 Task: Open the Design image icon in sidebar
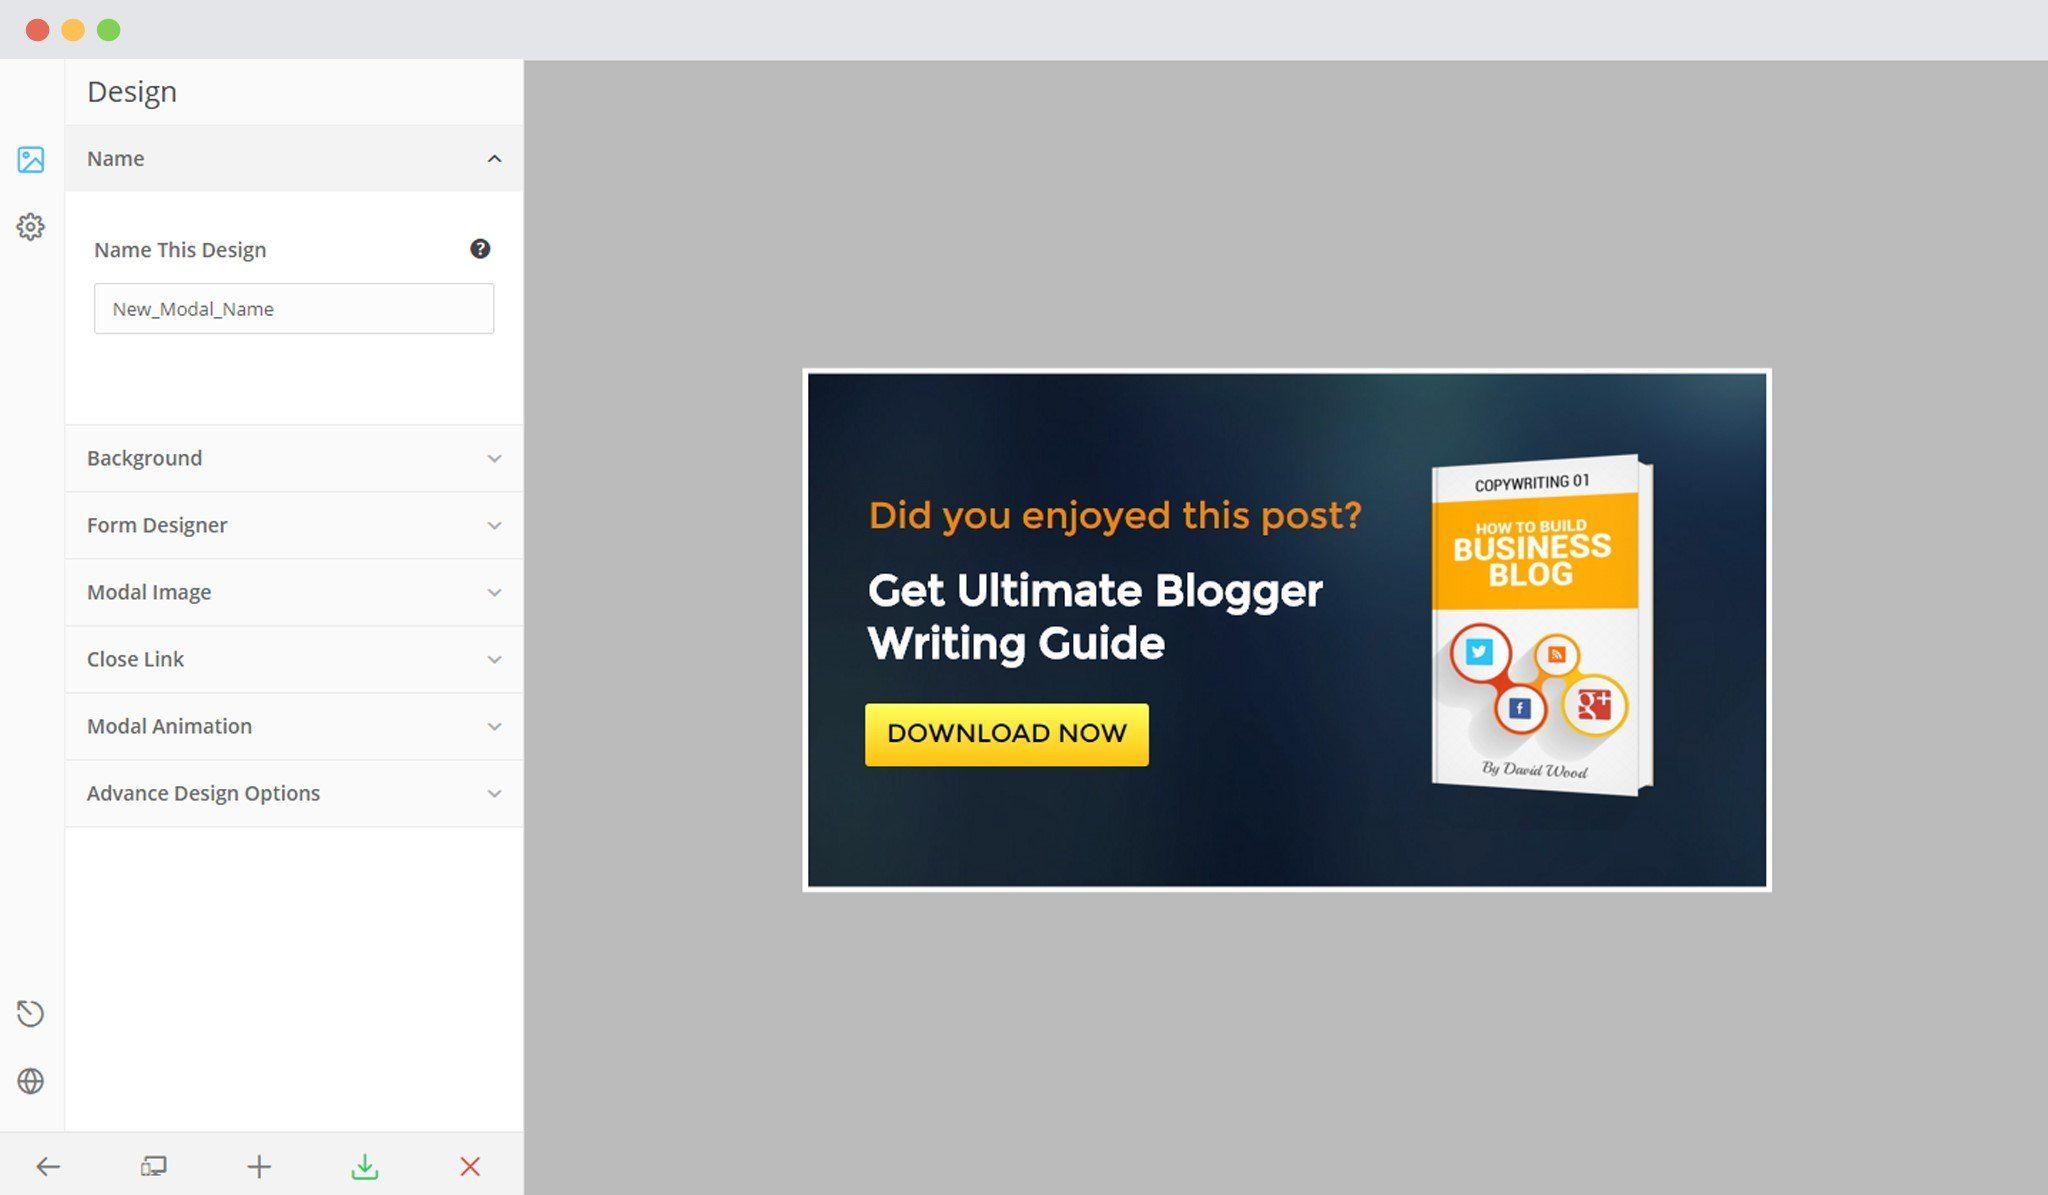(31, 159)
